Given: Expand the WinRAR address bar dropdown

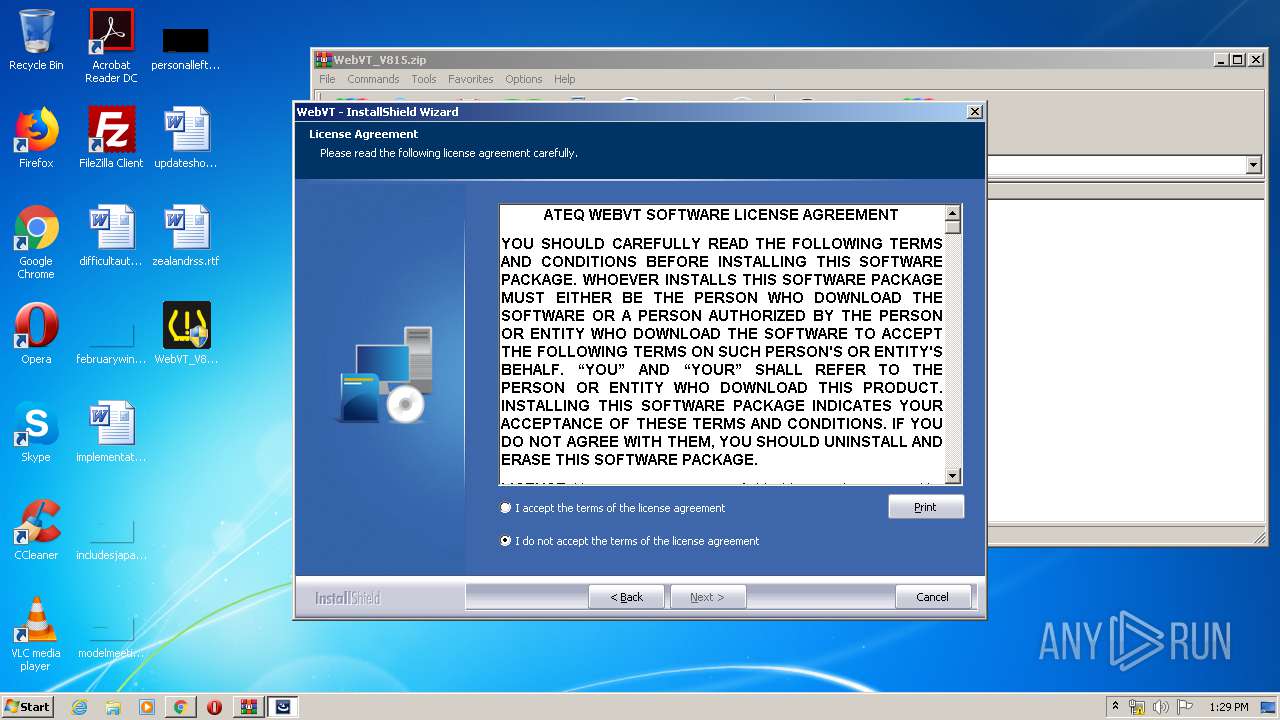Looking at the screenshot, I should coord(1254,165).
